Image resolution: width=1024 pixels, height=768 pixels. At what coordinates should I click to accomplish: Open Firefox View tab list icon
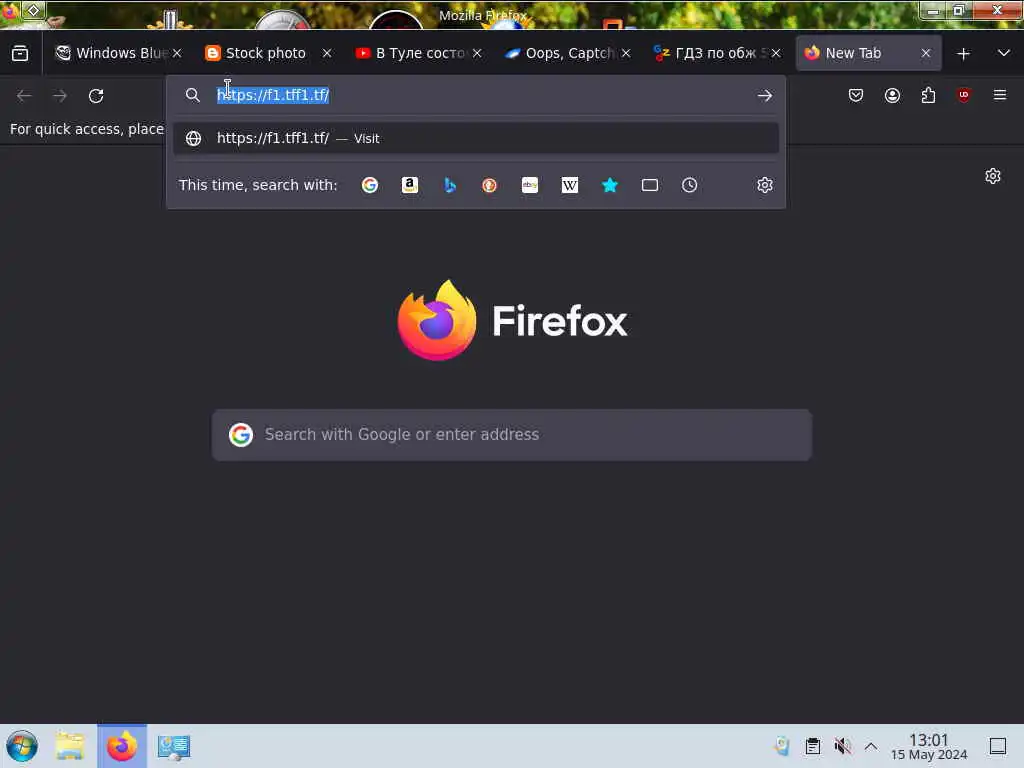coord(20,53)
